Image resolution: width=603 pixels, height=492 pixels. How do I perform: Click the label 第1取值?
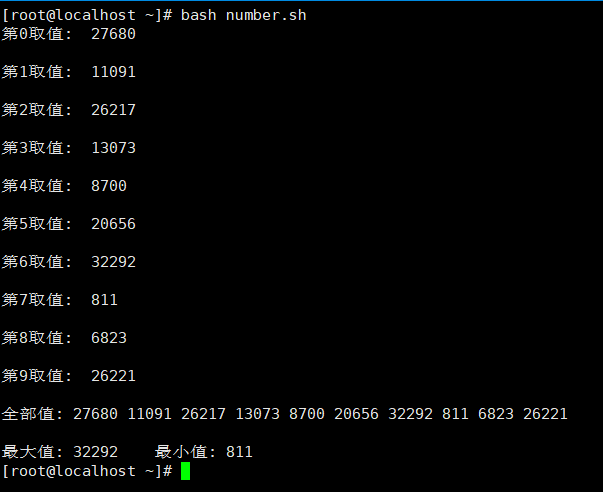click(37, 72)
